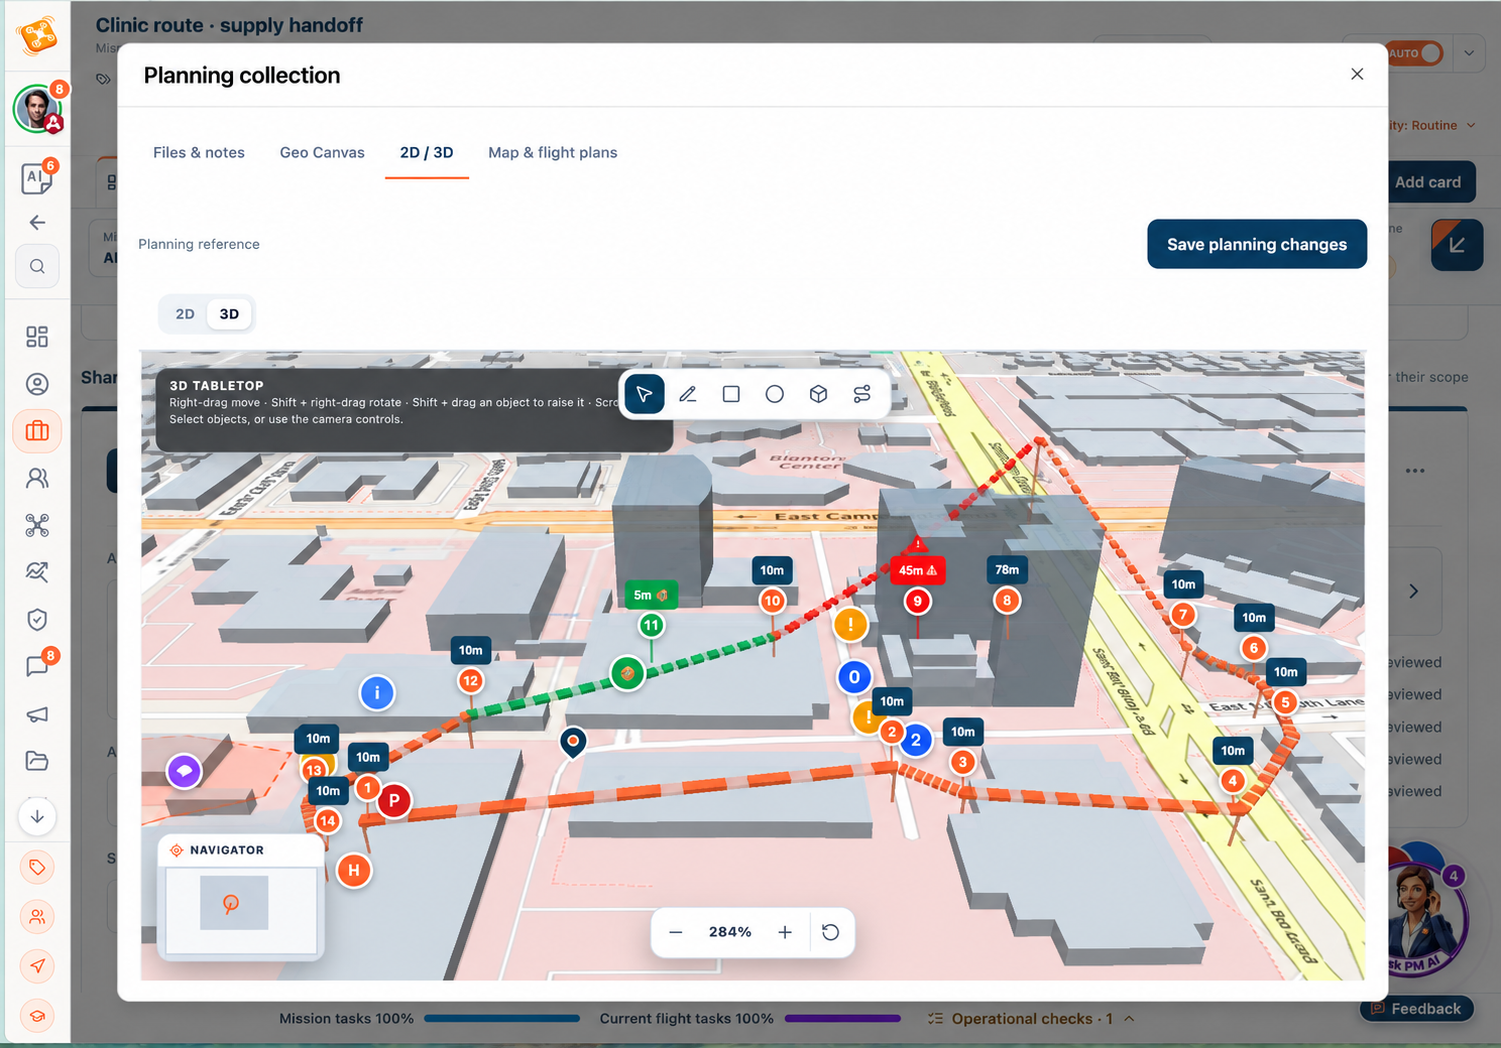
Task: Open the Map & flight plans tab
Action: pyautogui.click(x=553, y=152)
